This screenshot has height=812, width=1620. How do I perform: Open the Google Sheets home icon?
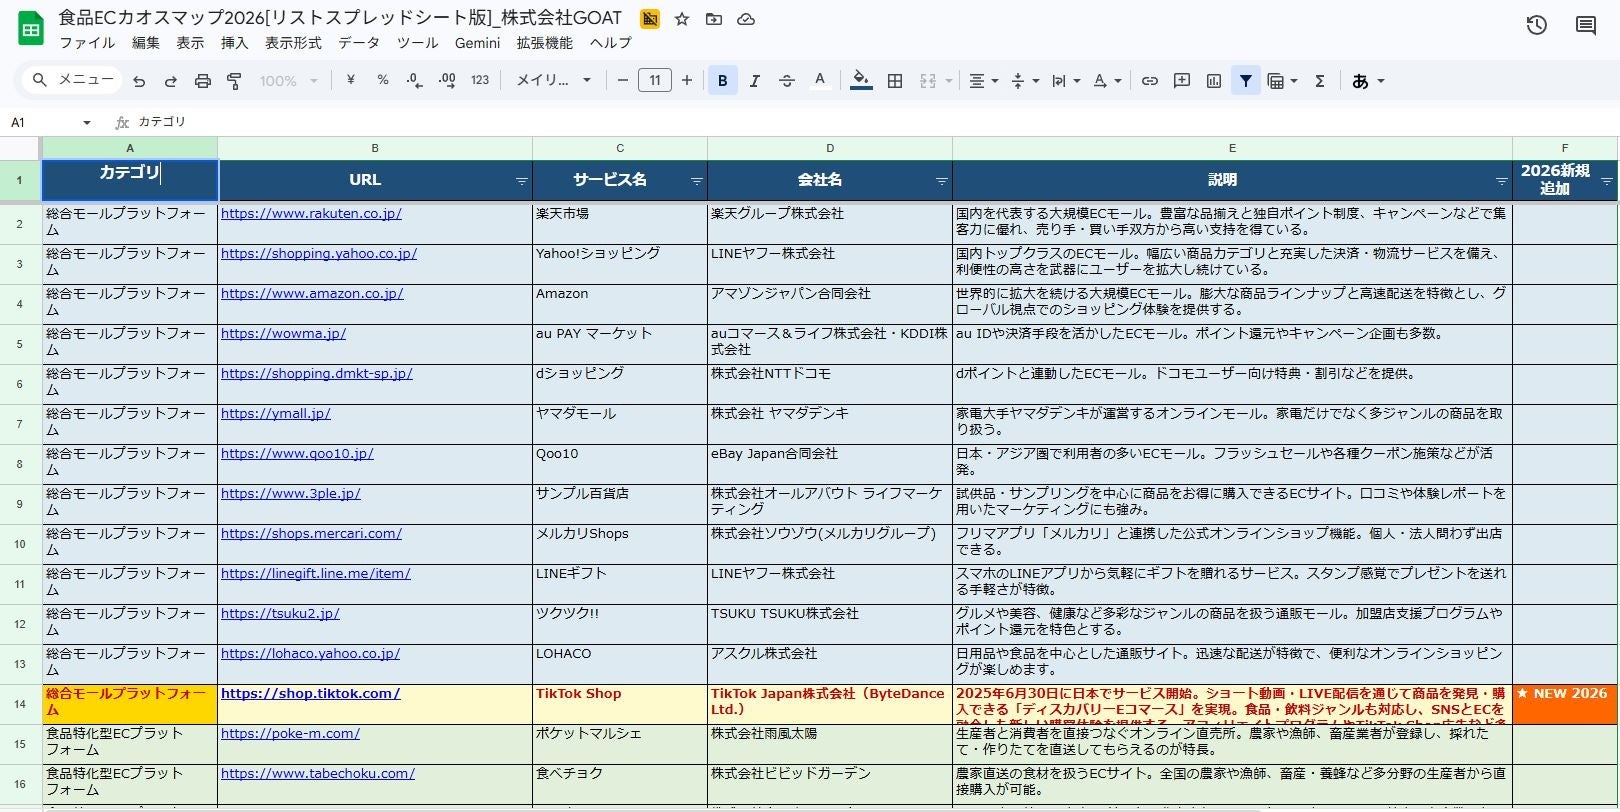click(x=31, y=29)
